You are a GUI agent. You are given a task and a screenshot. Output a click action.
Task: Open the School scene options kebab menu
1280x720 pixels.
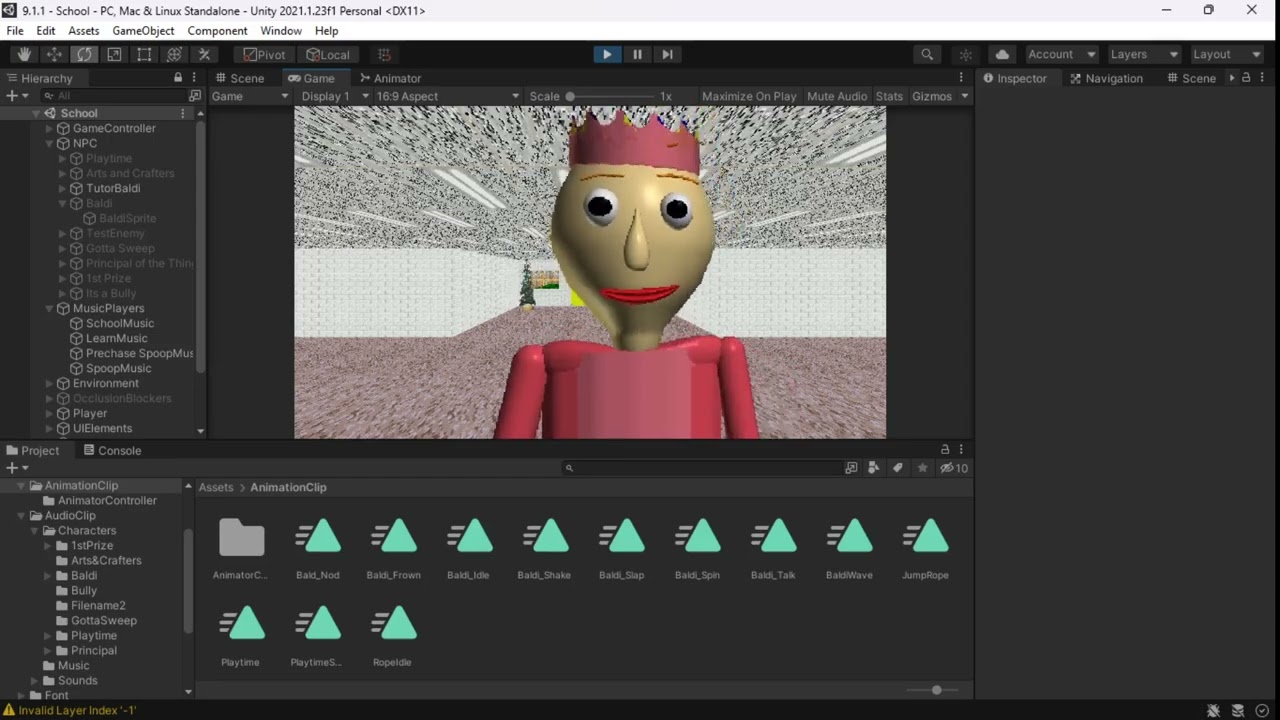tap(182, 113)
